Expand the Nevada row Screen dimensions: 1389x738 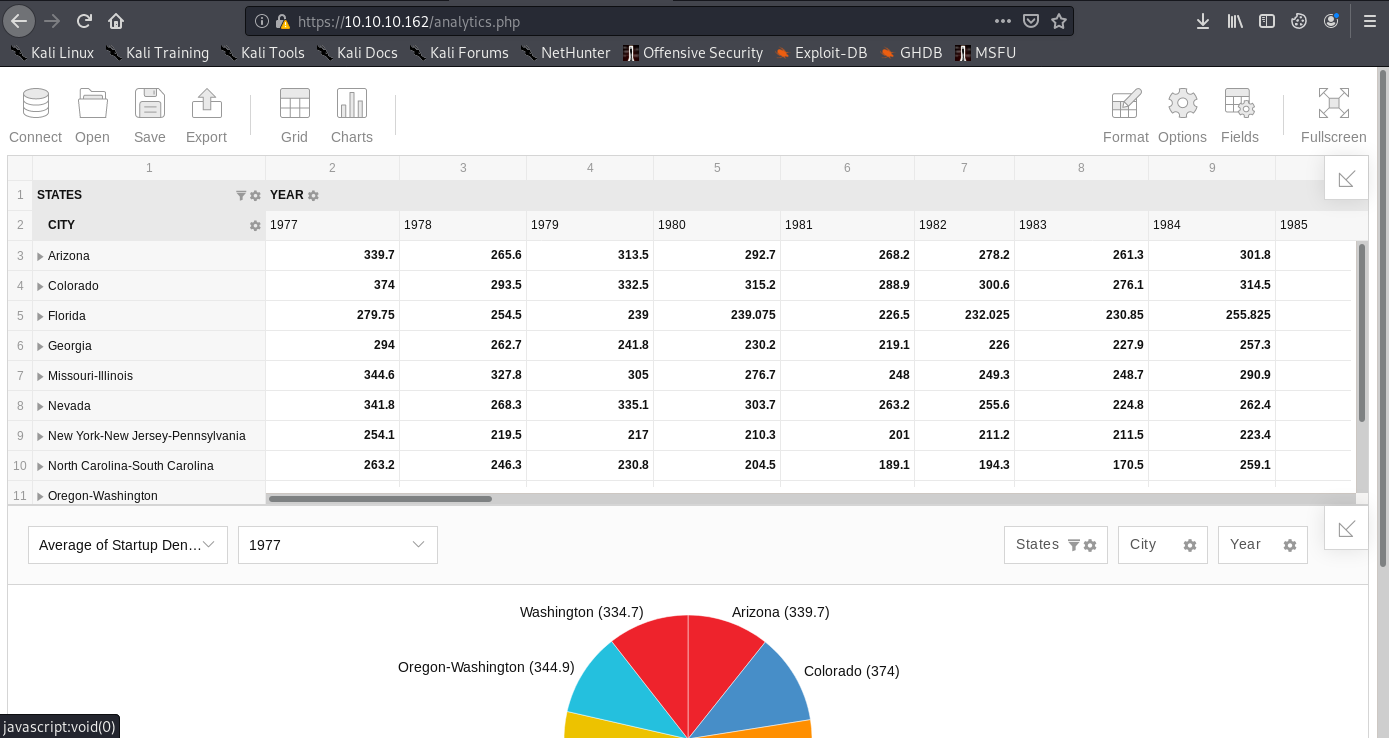point(40,407)
